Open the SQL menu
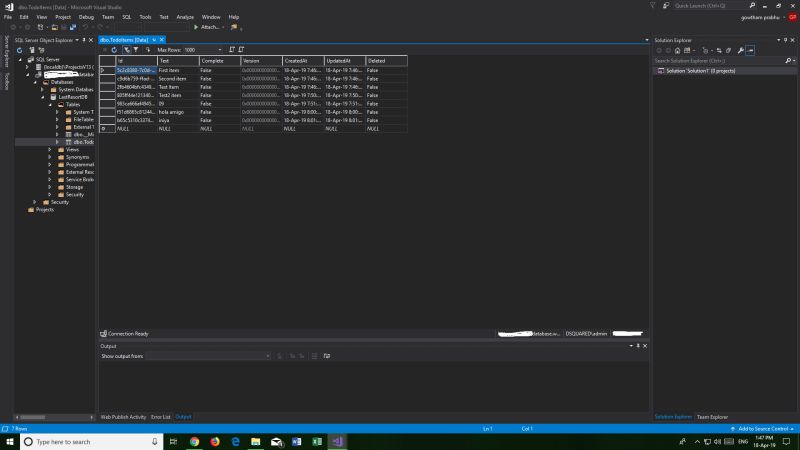Viewport: 800px width, 450px height. coord(127,17)
